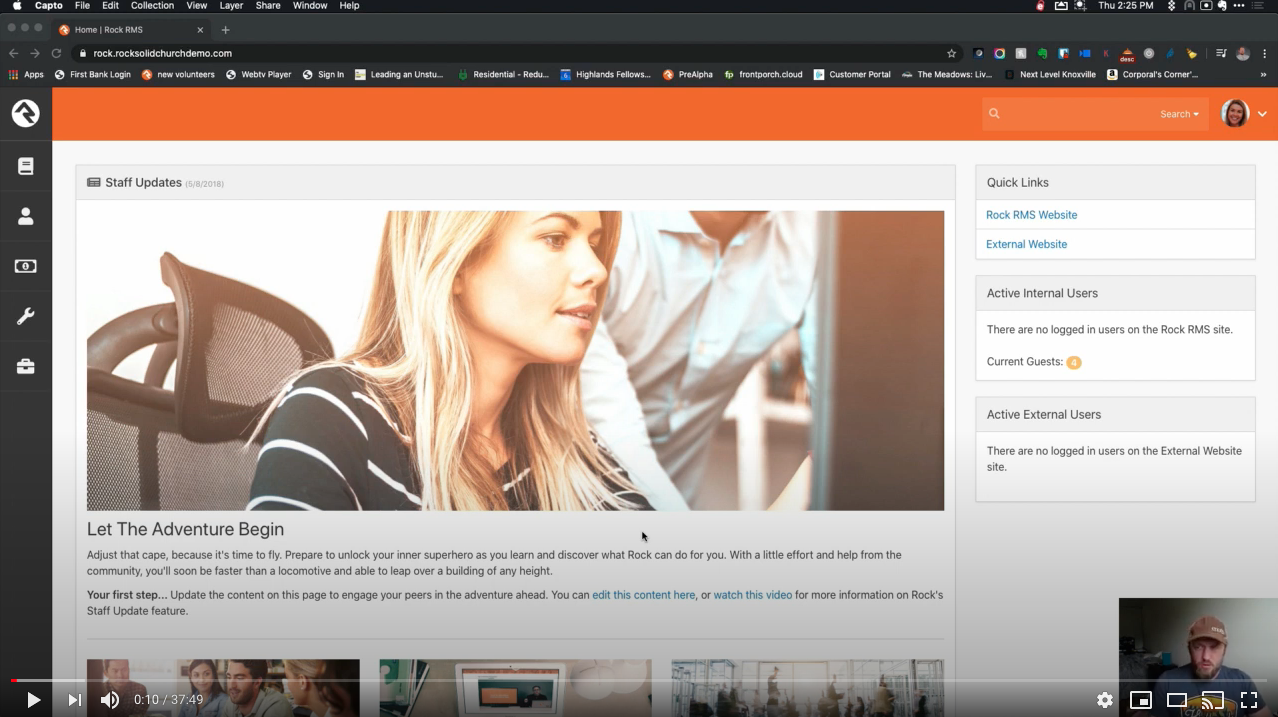This screenshot has height=717, width=1278.
Task: Expand the user profile chevron menu
Action: pyautogui.click(x=1262, y=114)
